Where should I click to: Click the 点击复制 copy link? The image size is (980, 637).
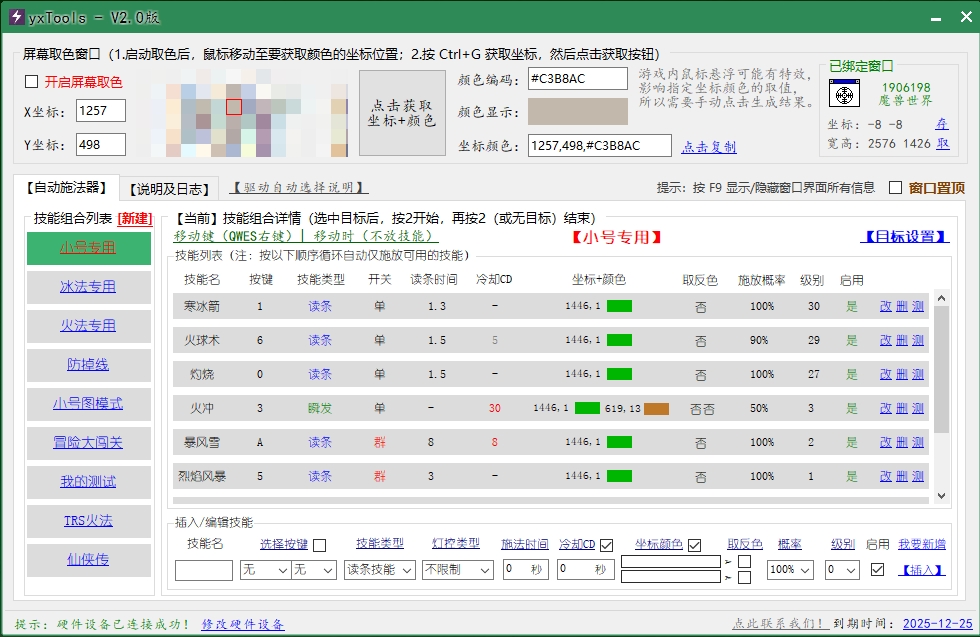[708, 147]
